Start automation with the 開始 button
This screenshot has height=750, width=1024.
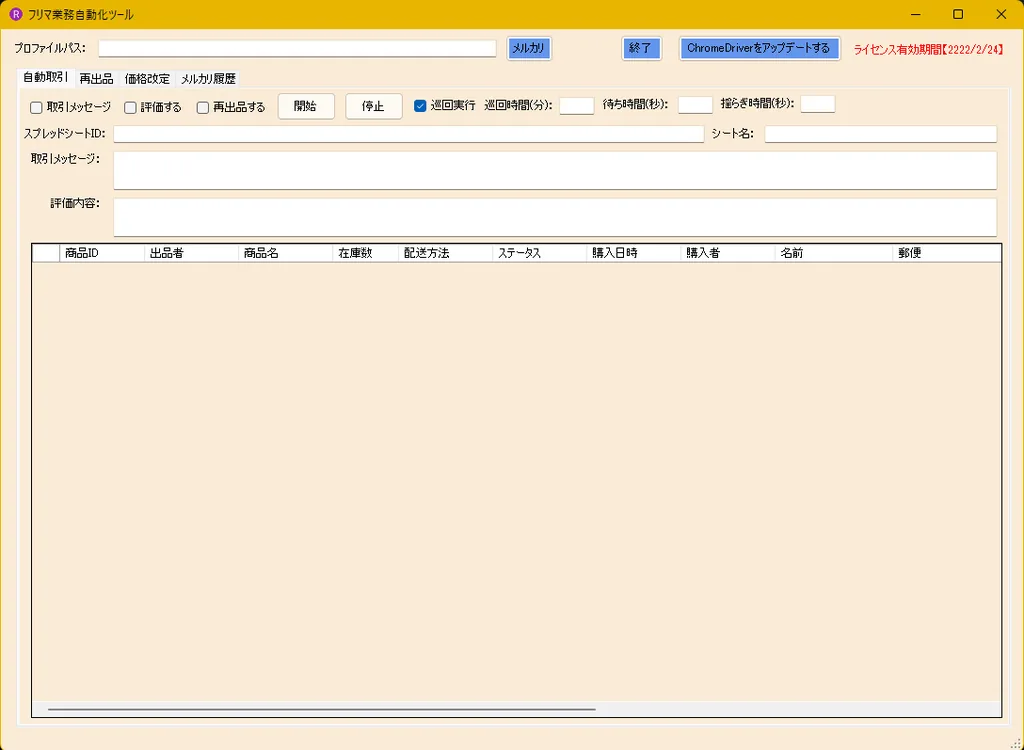306,106
